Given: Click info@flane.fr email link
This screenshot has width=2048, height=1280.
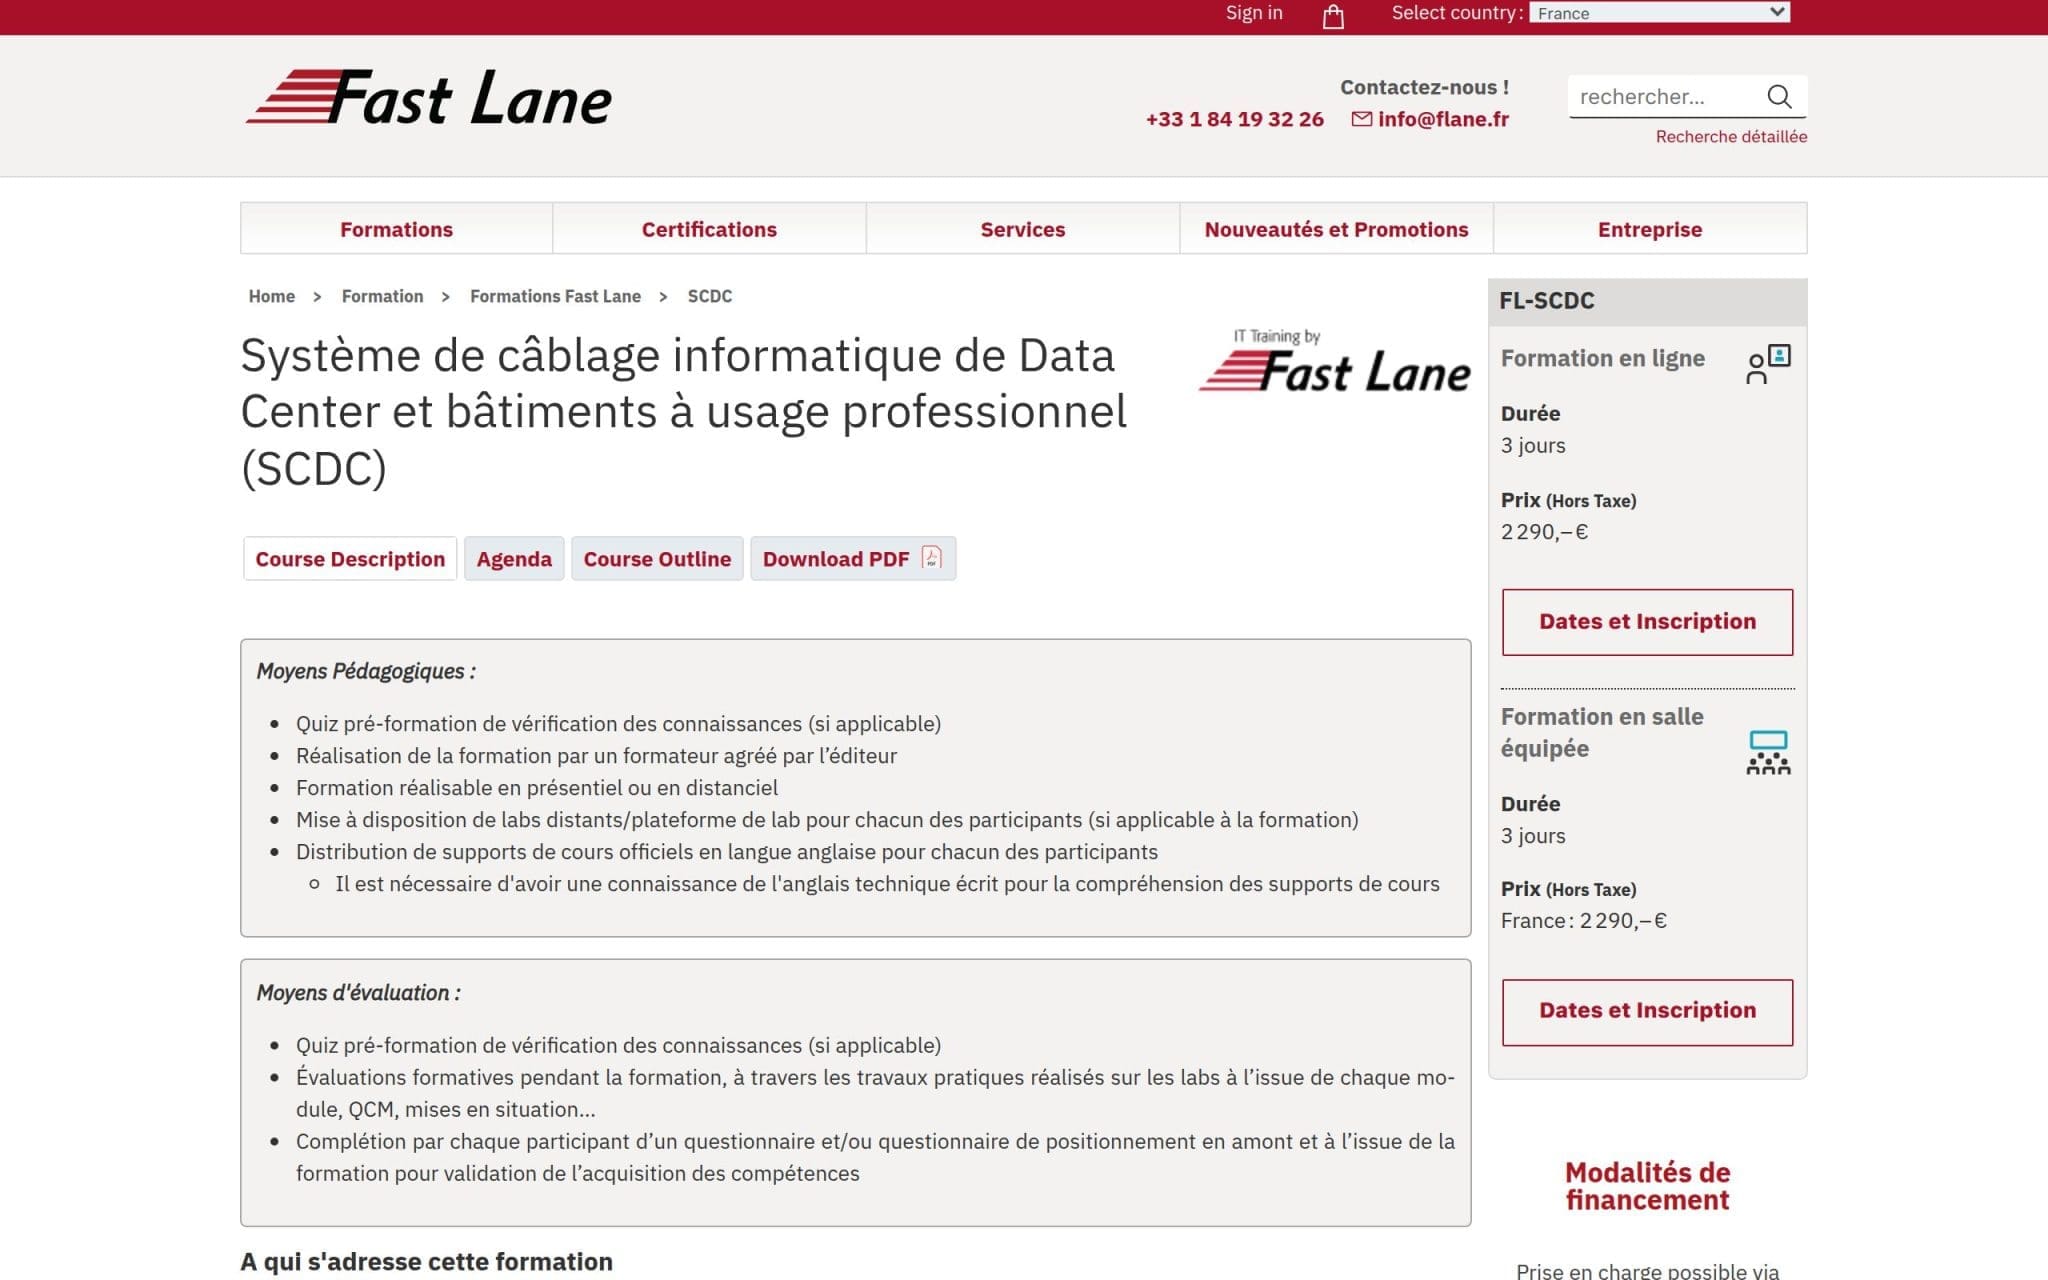Looking at the screenshot, I should pyautogui.click(x=1443, y=119).
